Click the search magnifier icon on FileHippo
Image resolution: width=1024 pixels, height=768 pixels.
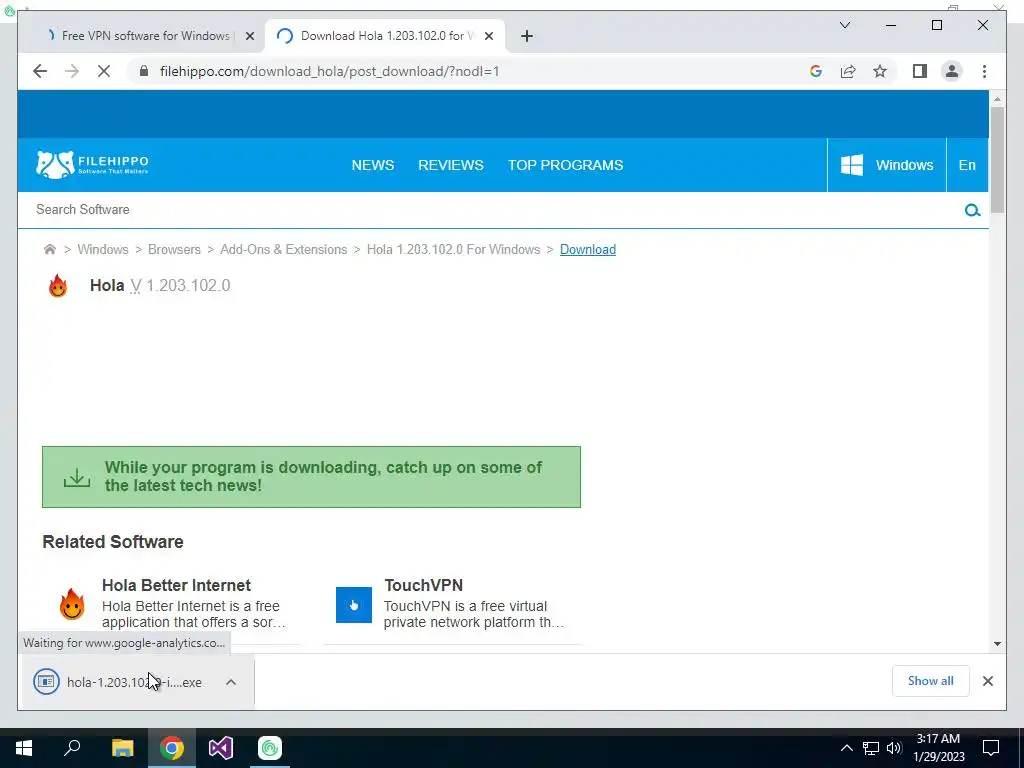(x=972, y=210)
